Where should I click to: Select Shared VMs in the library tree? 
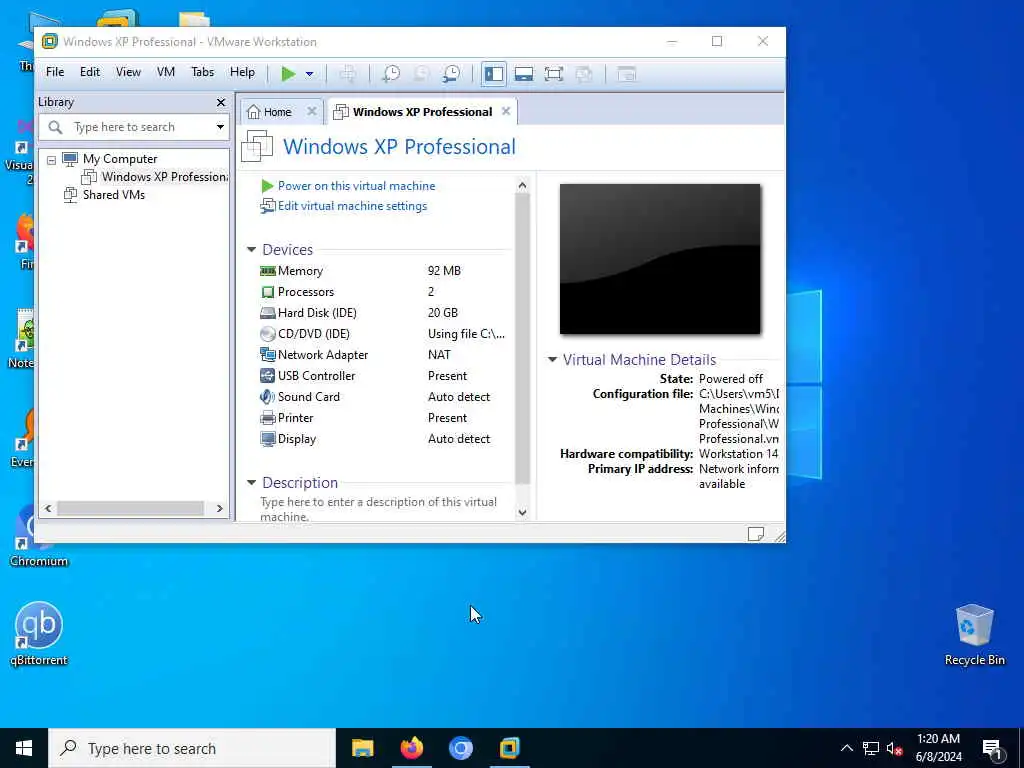click(x=104, y=195)
